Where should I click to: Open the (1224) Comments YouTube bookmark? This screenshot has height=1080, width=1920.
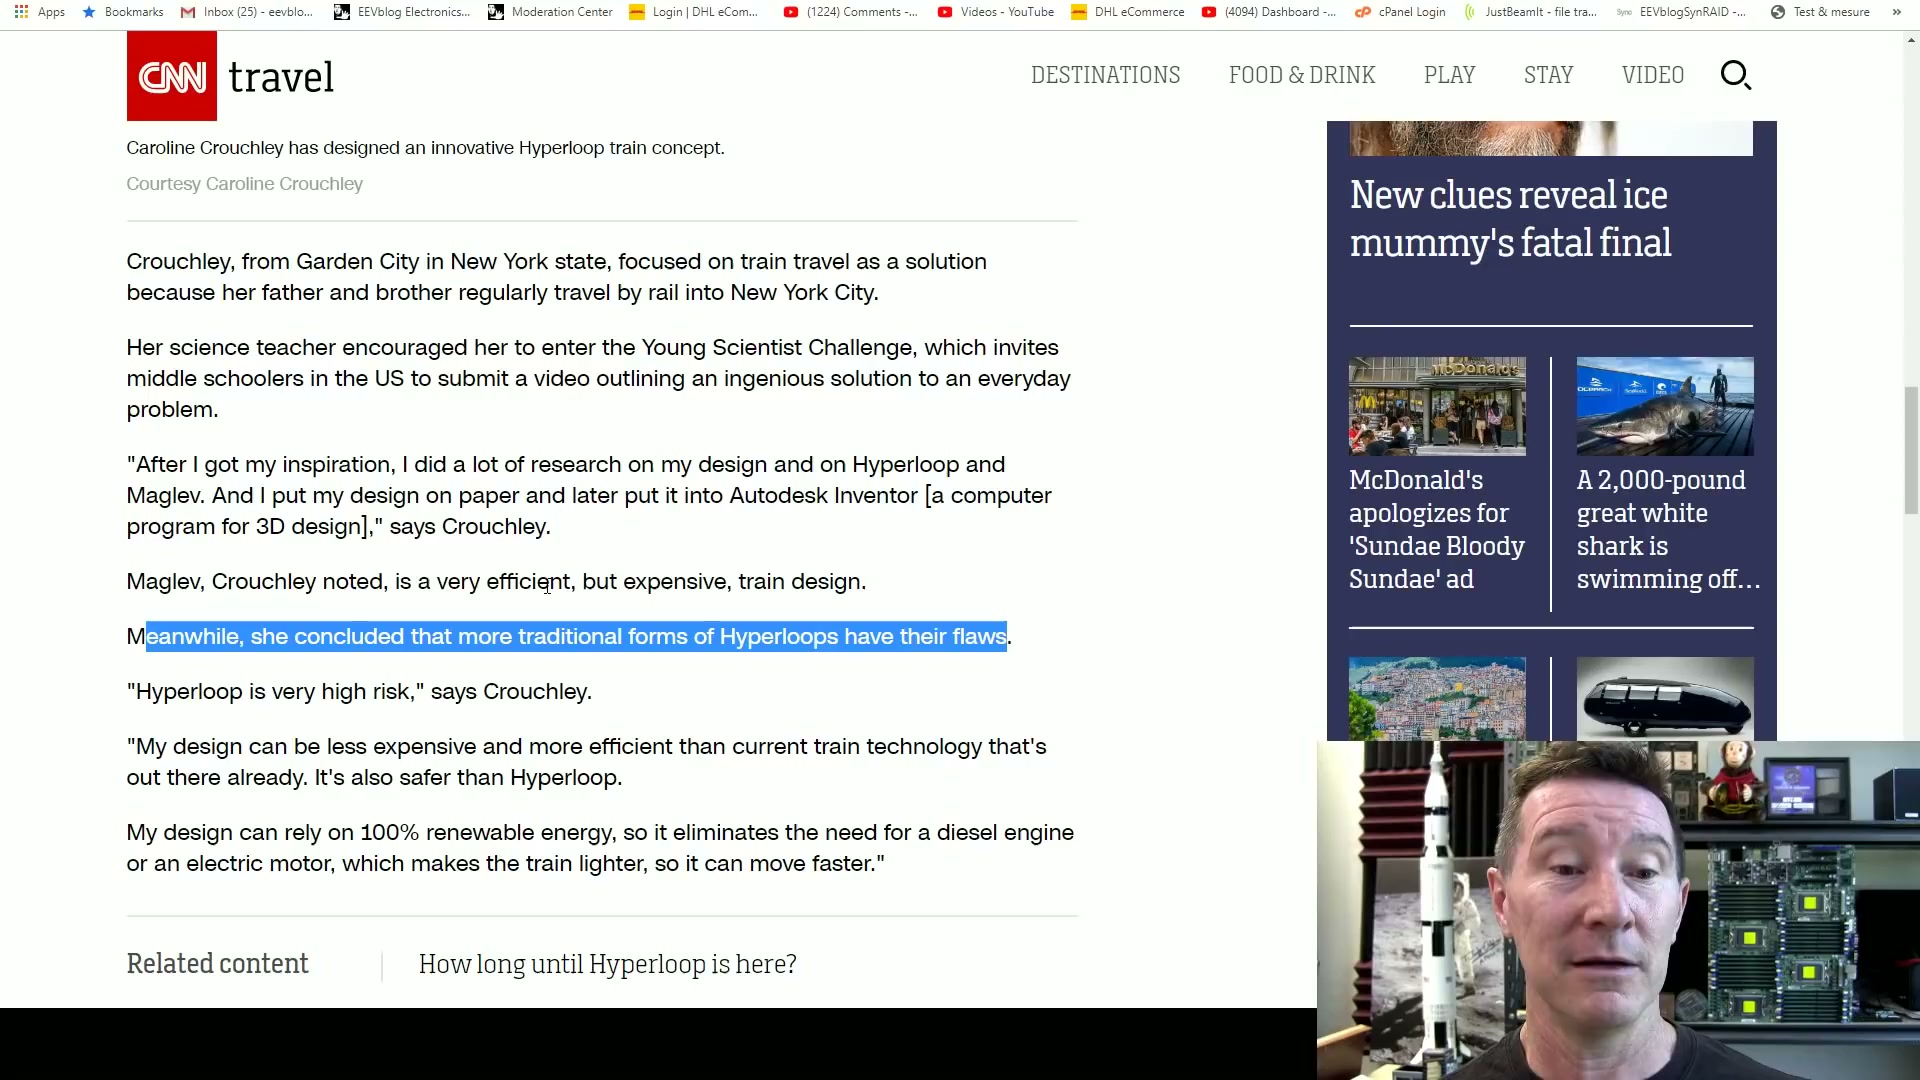[851, 12]
